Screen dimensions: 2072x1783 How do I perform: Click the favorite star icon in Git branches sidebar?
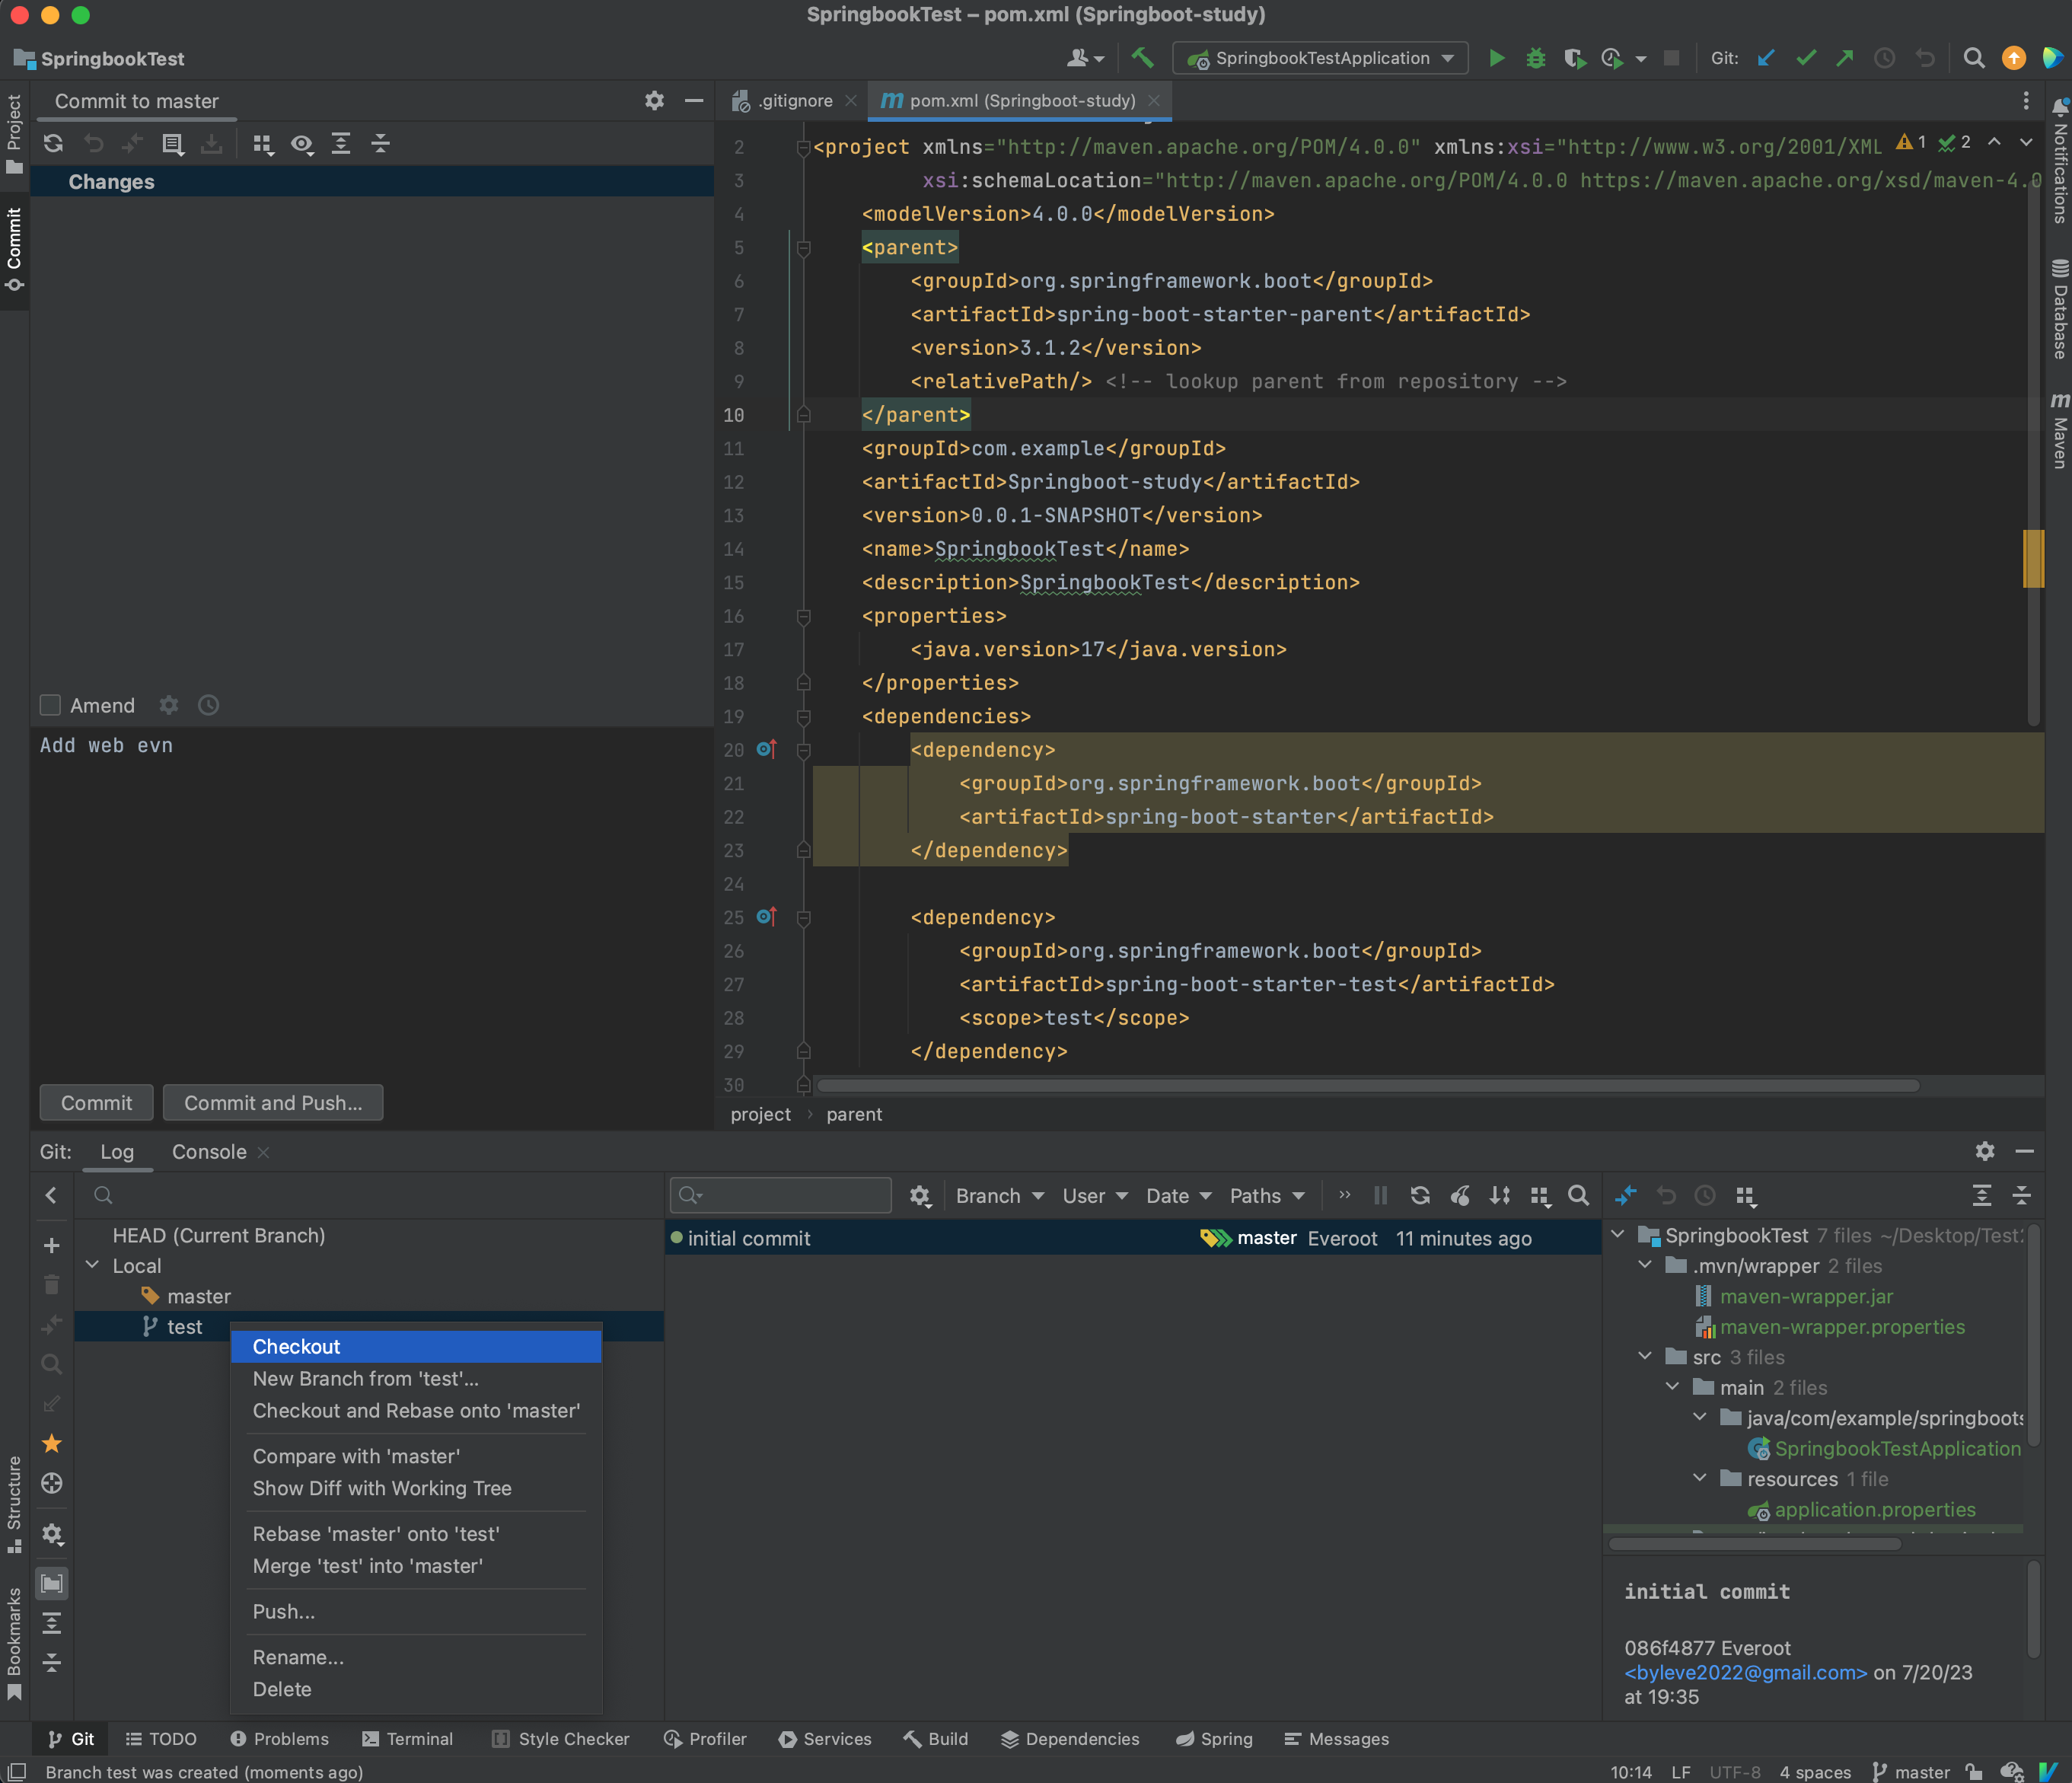(x=52, y=1443)
